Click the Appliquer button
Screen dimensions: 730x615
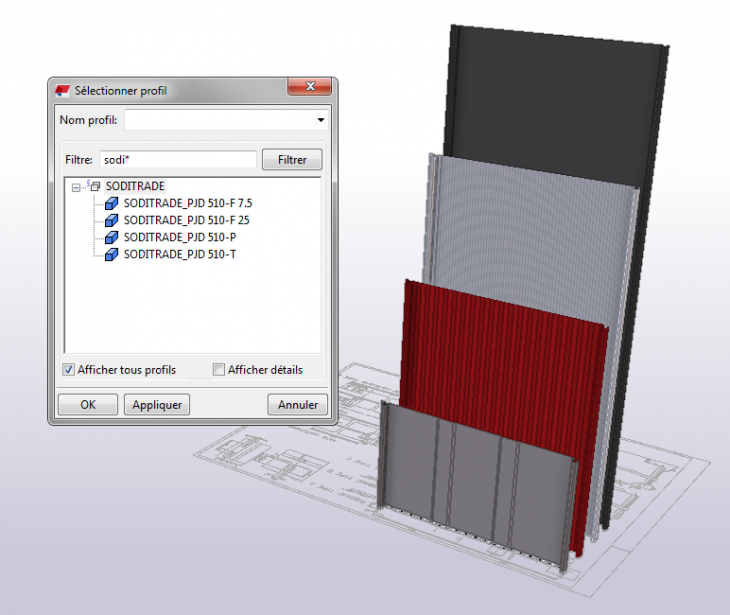click(157, 405)
